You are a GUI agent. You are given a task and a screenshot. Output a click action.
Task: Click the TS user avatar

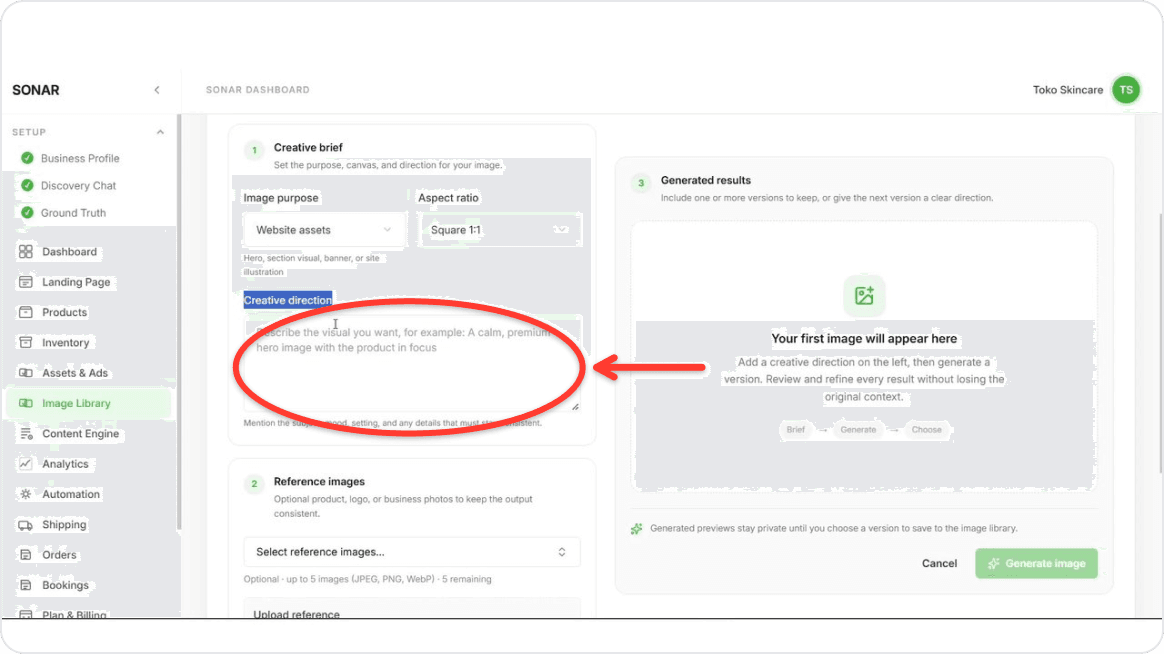click(1125, 90)
